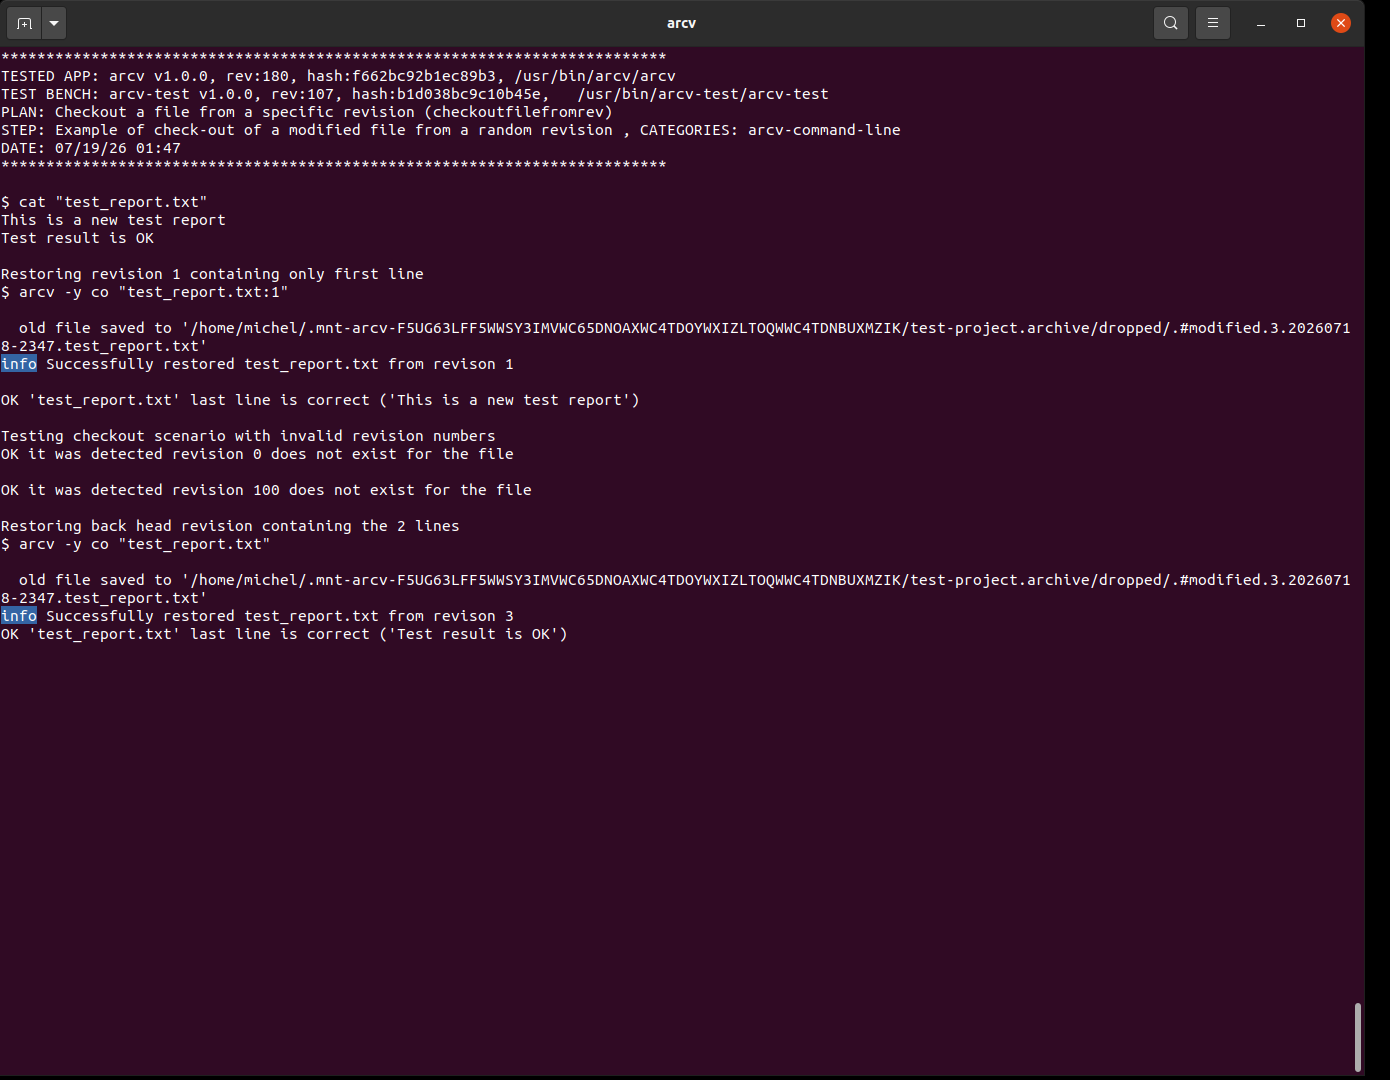
Task: Click the PLAN: Checkout a file line
Action: (307, 112)
